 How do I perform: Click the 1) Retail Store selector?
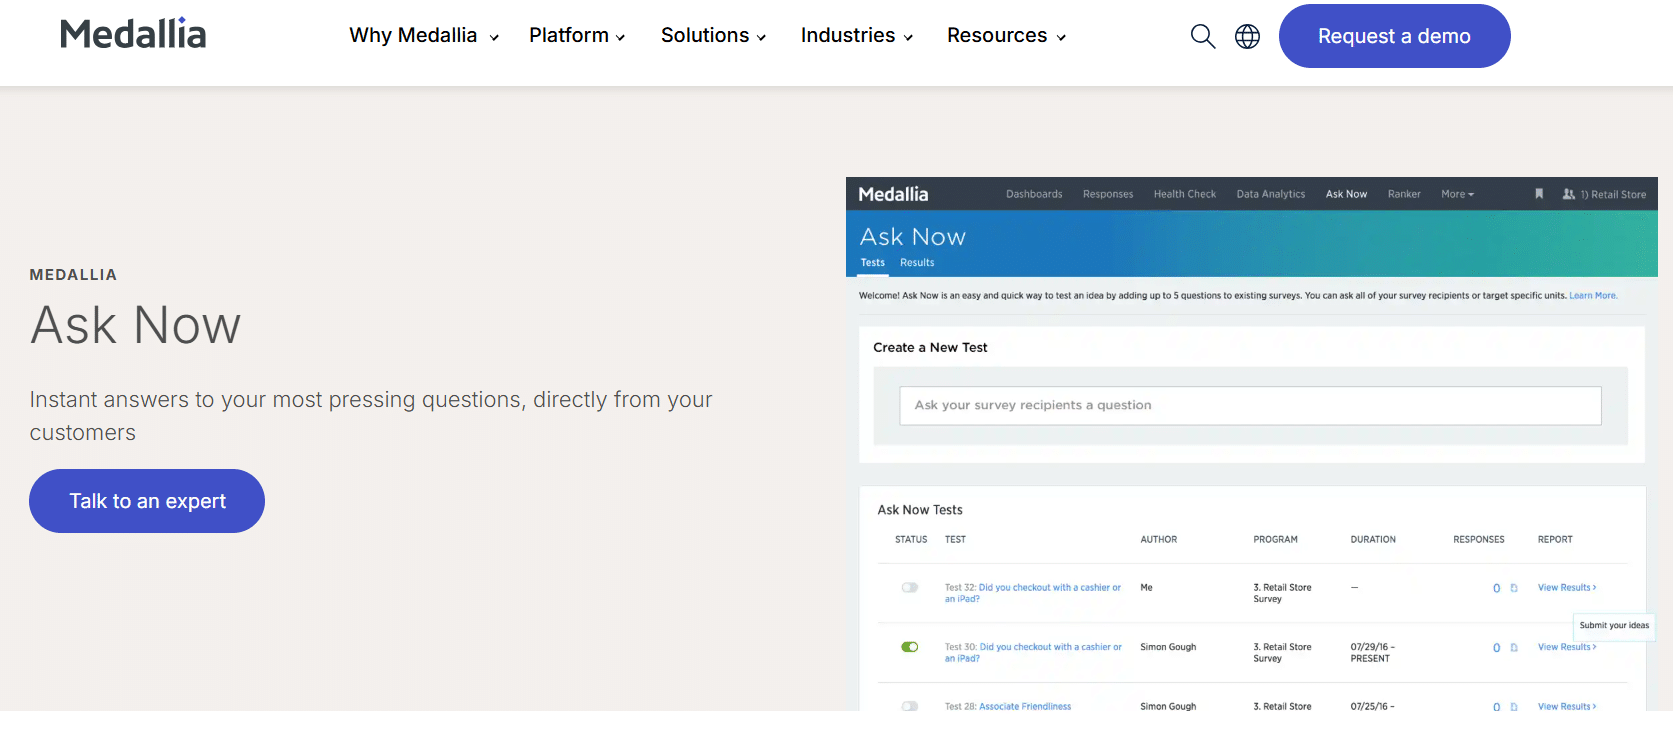[1613, 194]
